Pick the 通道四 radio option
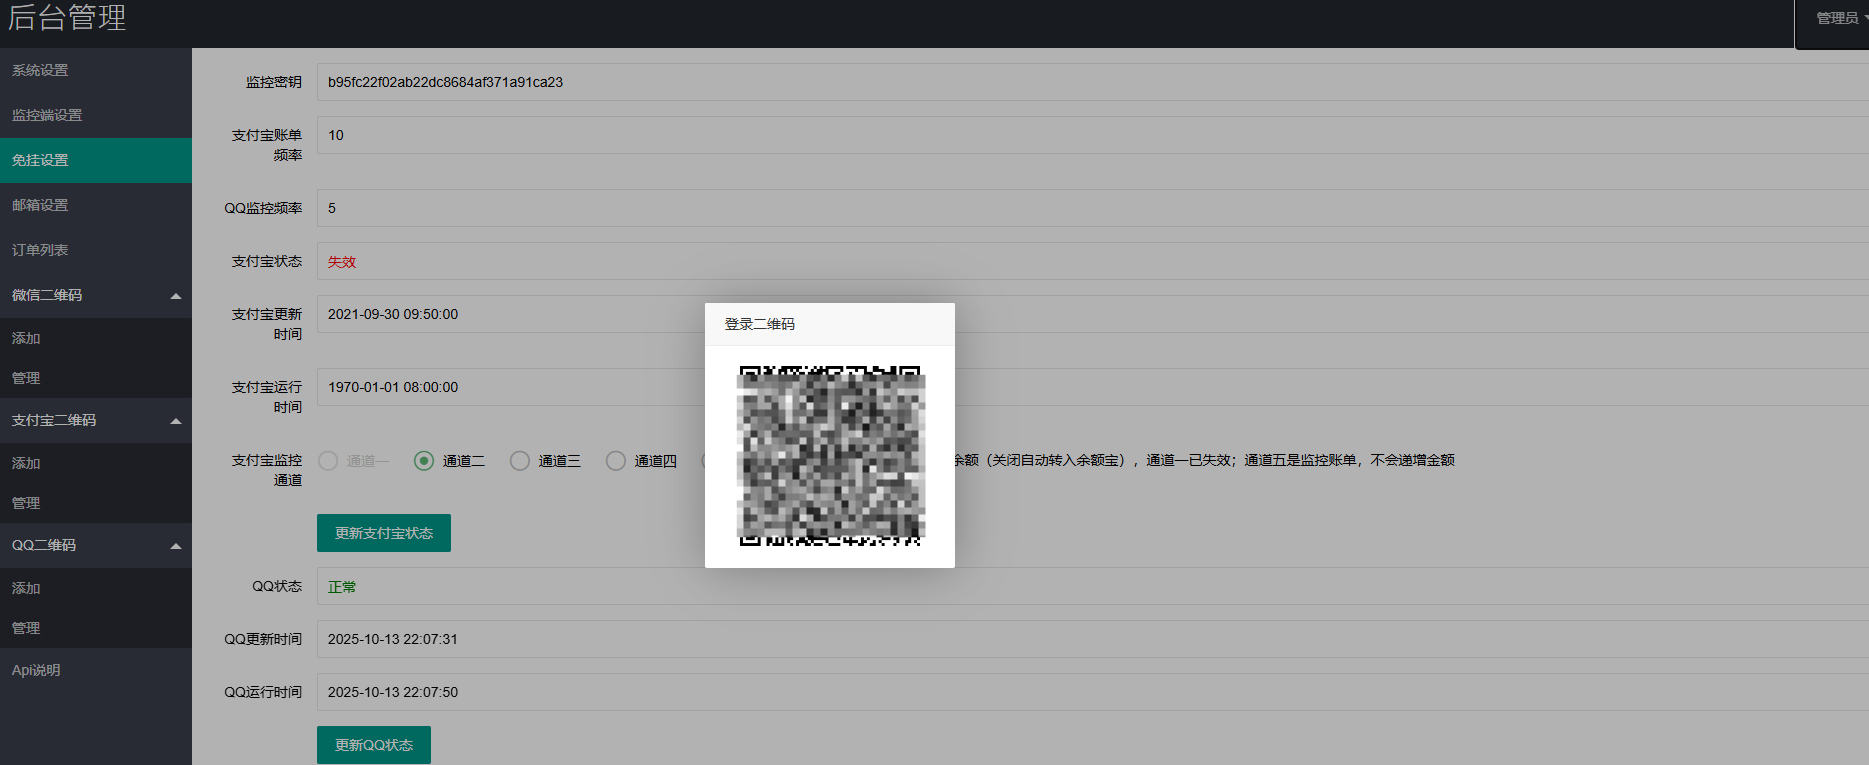 pos(616,461)
